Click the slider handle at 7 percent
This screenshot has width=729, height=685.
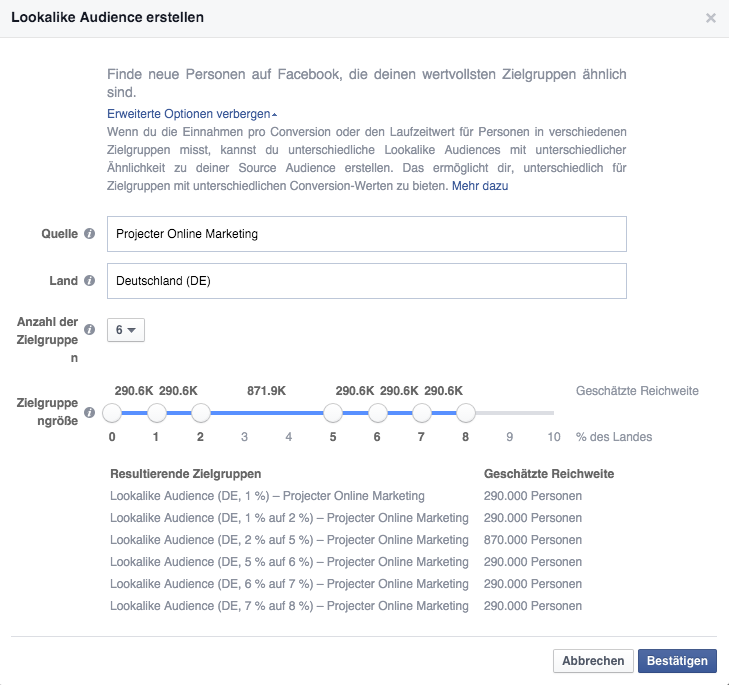[x=422, y=413]
